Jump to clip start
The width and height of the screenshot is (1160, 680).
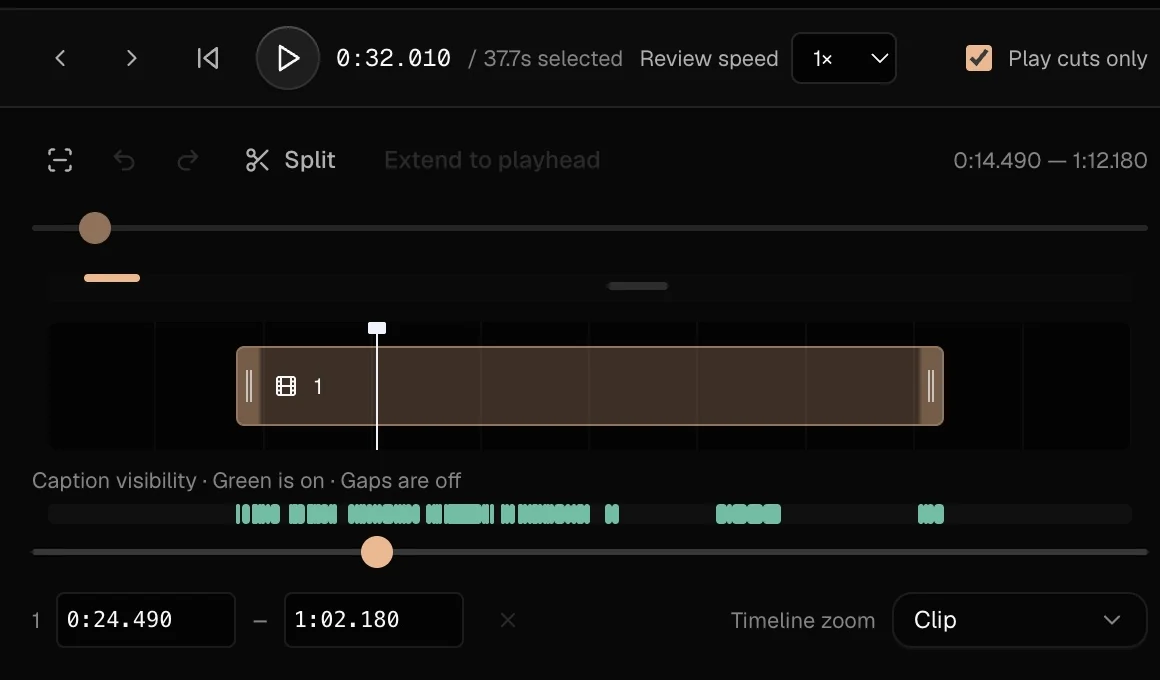pos(208,58)
